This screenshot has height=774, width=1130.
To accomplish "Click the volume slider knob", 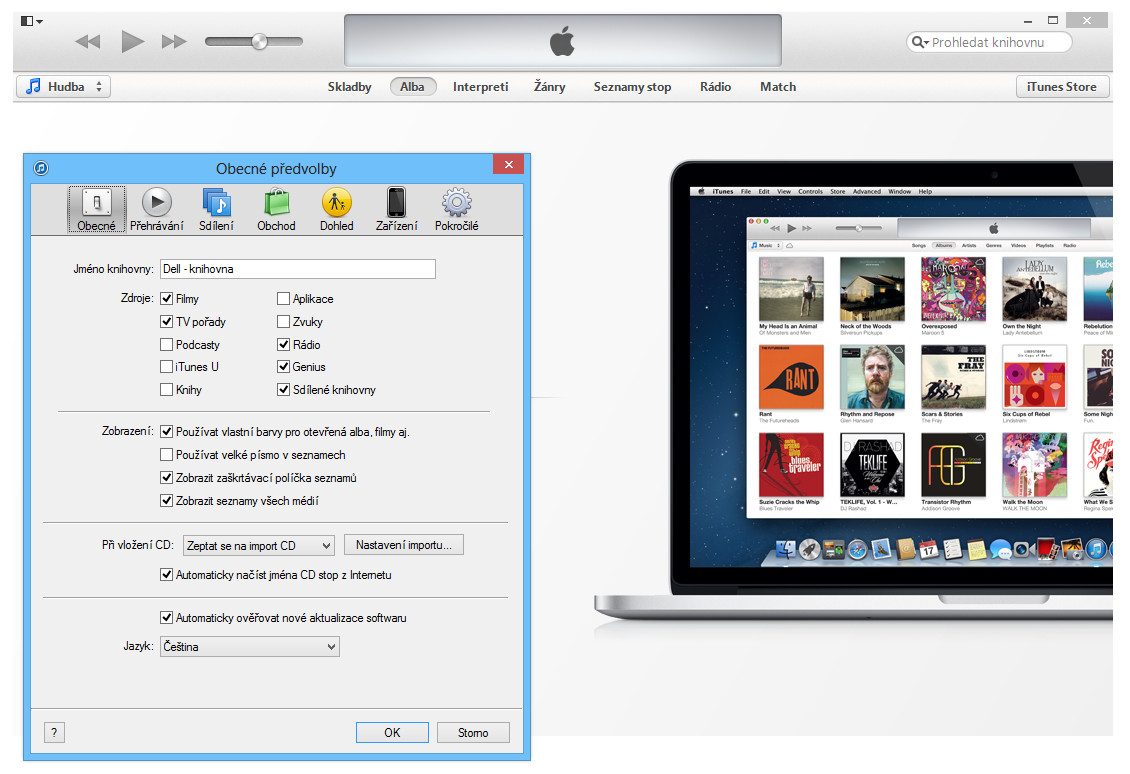I will pos(259,42).
